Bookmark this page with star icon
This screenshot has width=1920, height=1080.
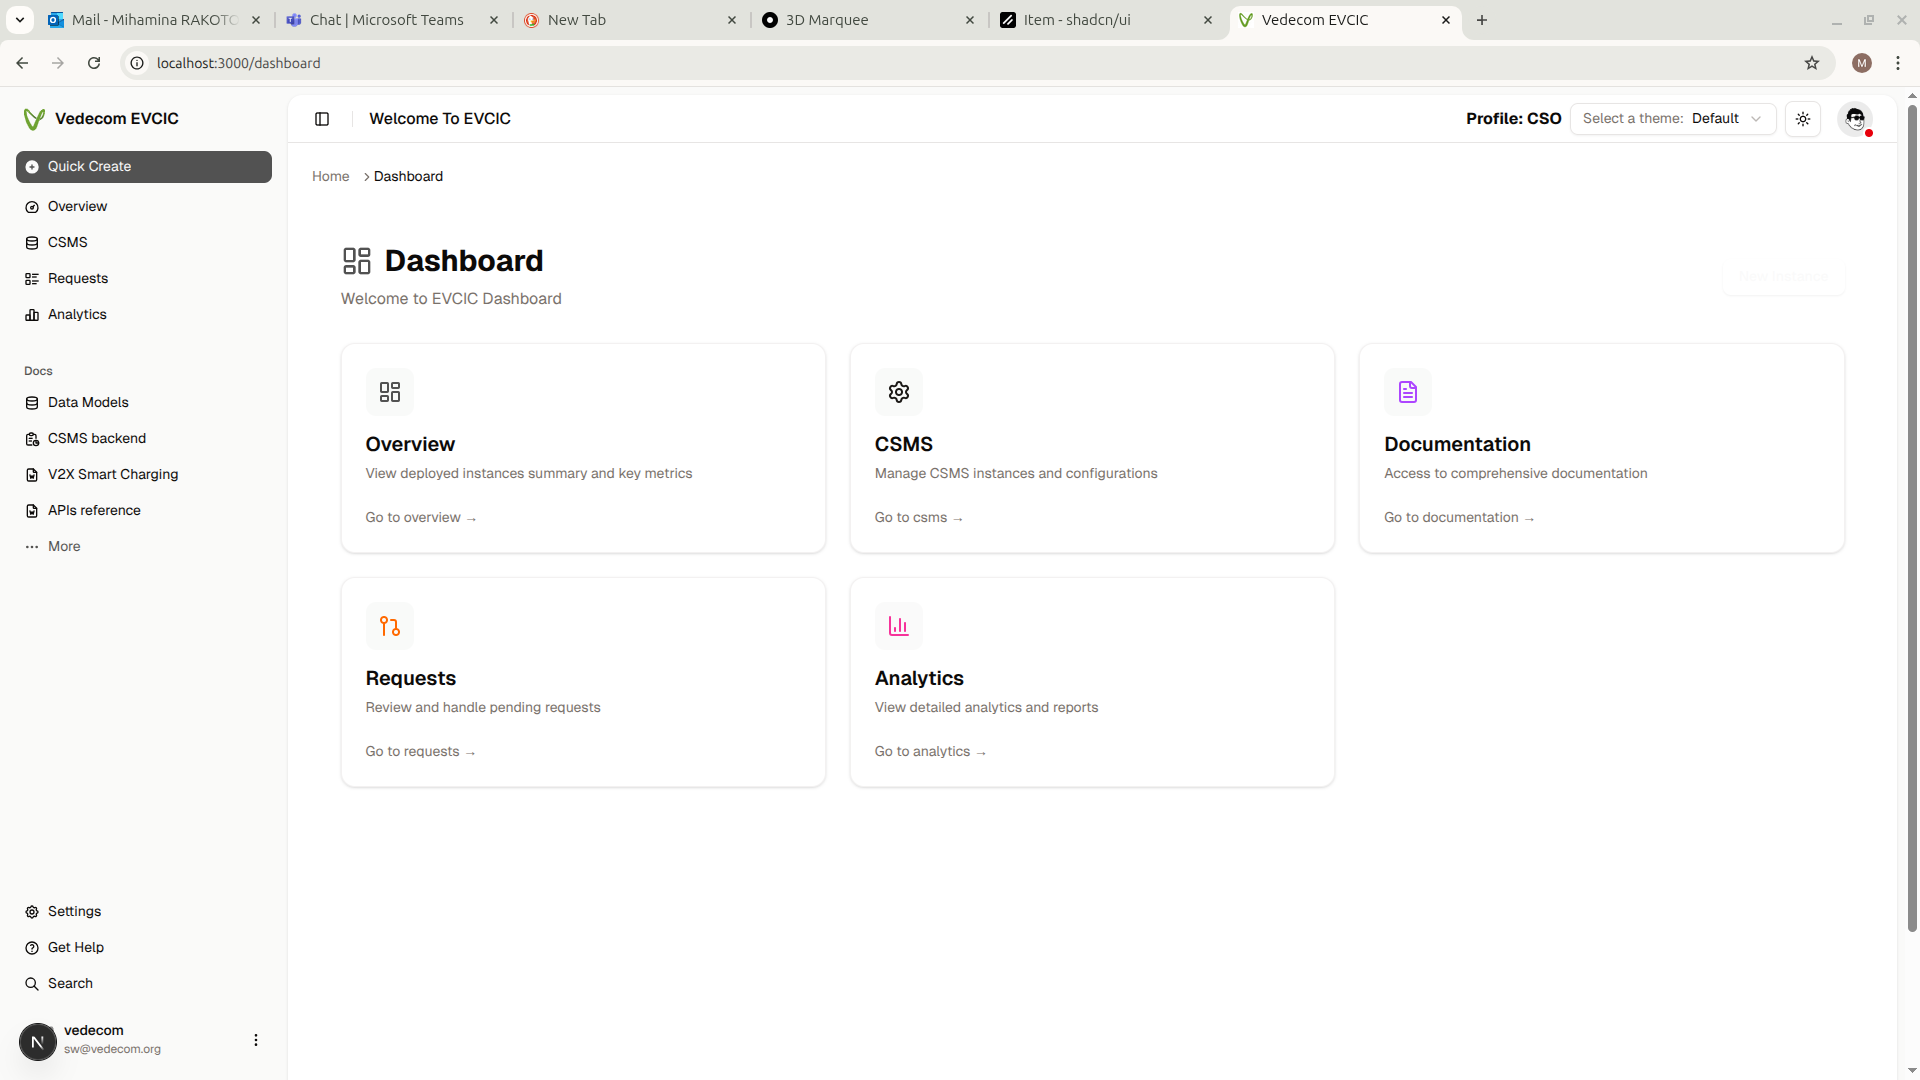1812,63
